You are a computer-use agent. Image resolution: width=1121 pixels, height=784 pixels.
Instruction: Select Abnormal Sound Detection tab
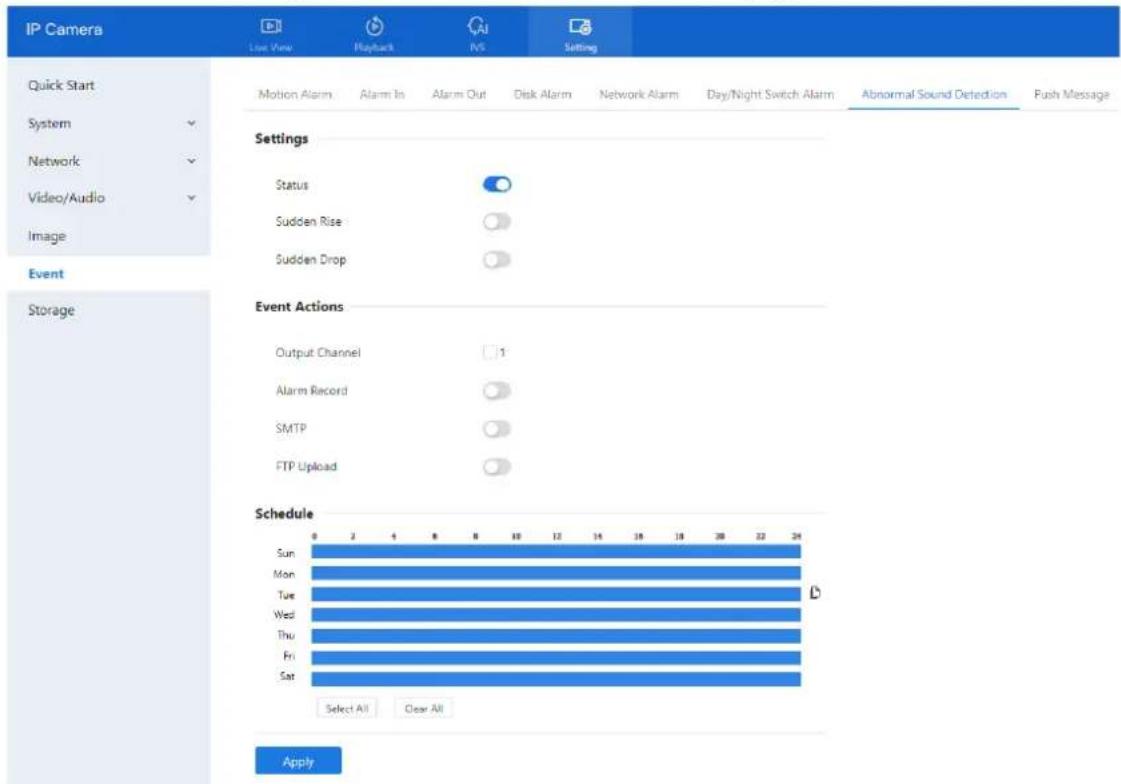pos(934,94)
